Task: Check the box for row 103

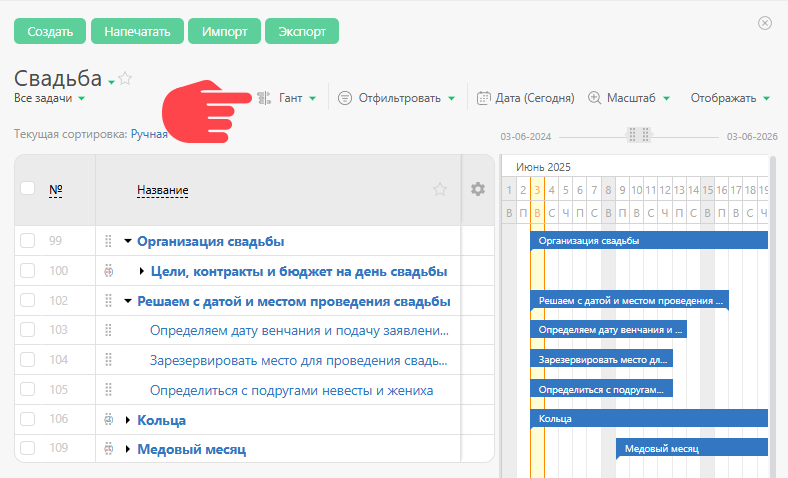Action: 27,330
